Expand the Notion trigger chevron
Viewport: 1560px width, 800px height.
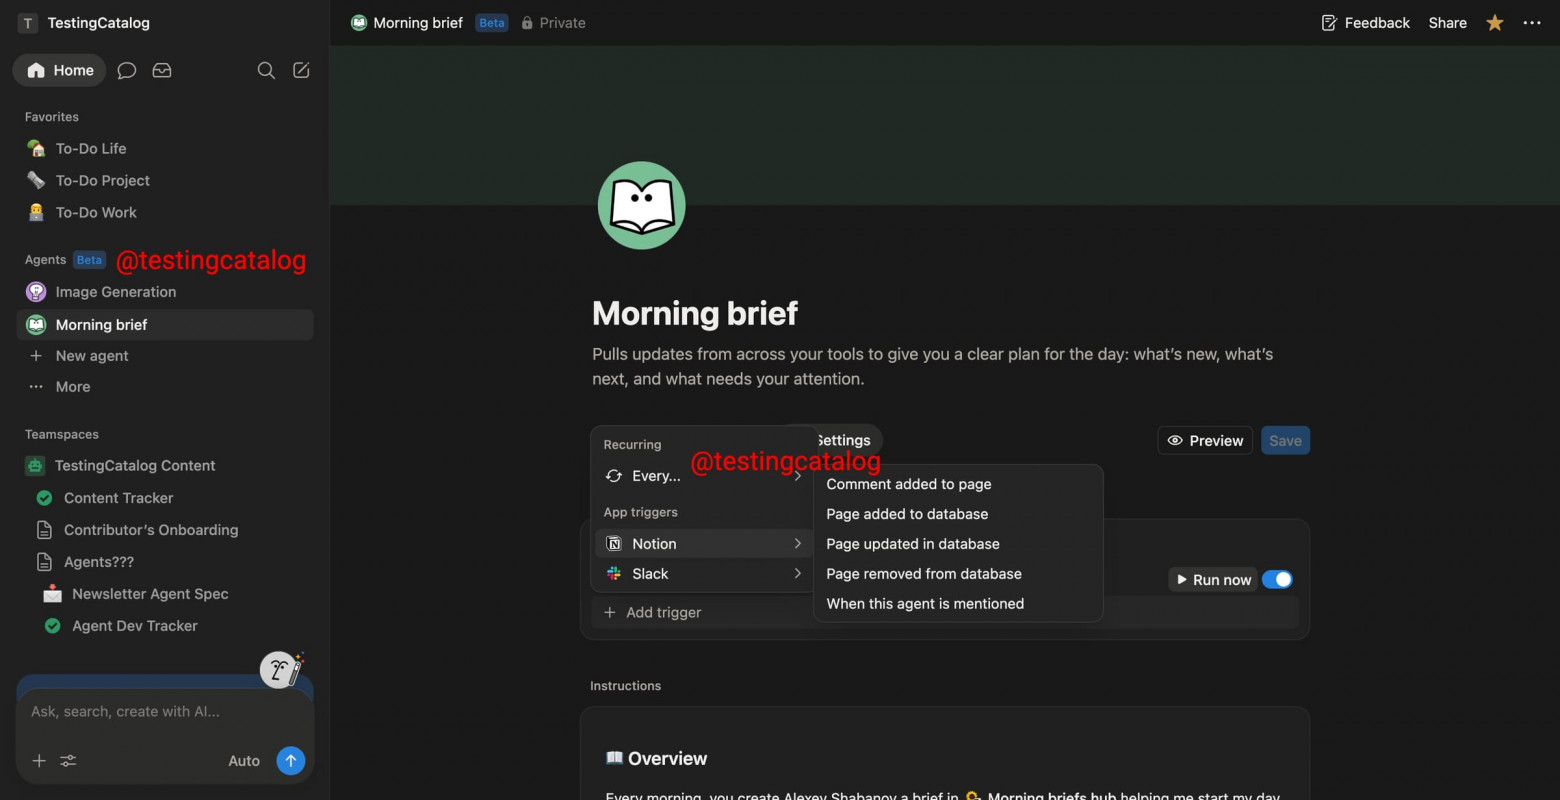pyautogui.click(x=797, y=543)
